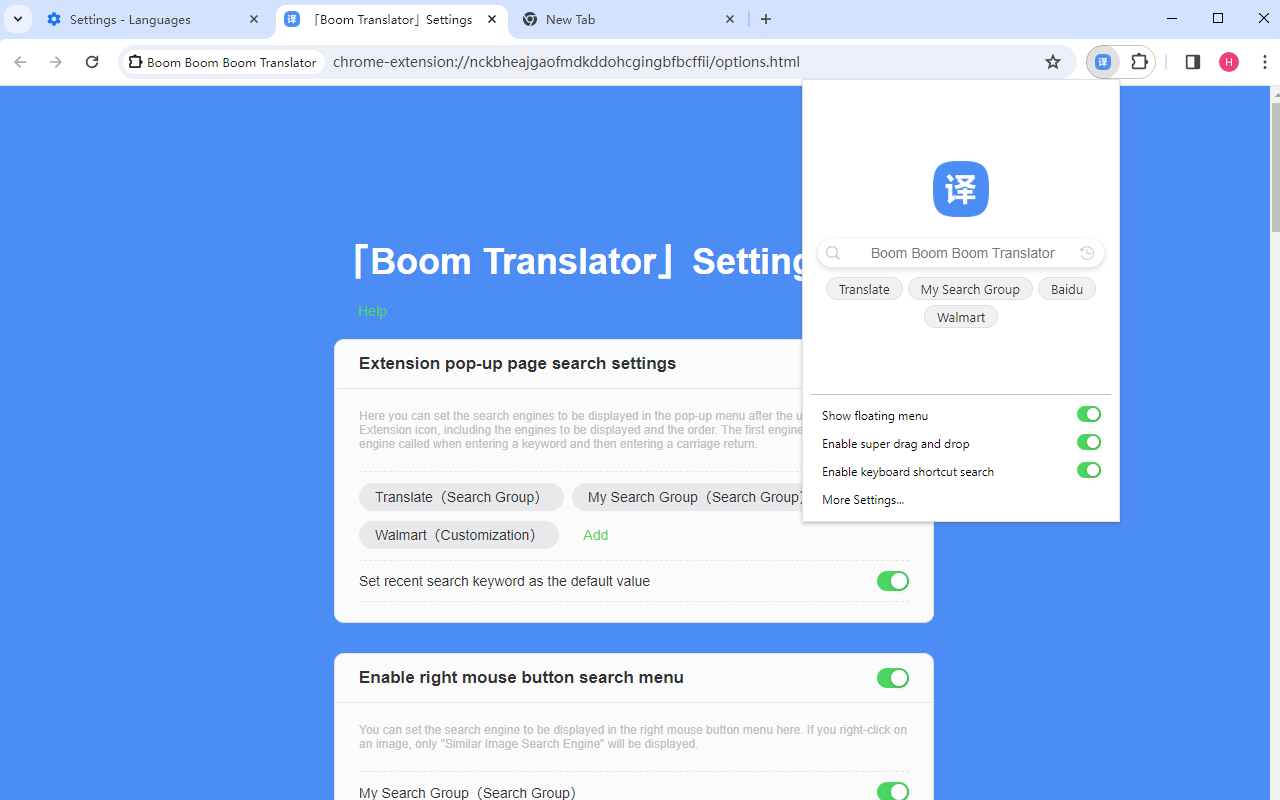Toggle Show floating menu switch
Screen dimensions: 1280x800
[1089, 414]
